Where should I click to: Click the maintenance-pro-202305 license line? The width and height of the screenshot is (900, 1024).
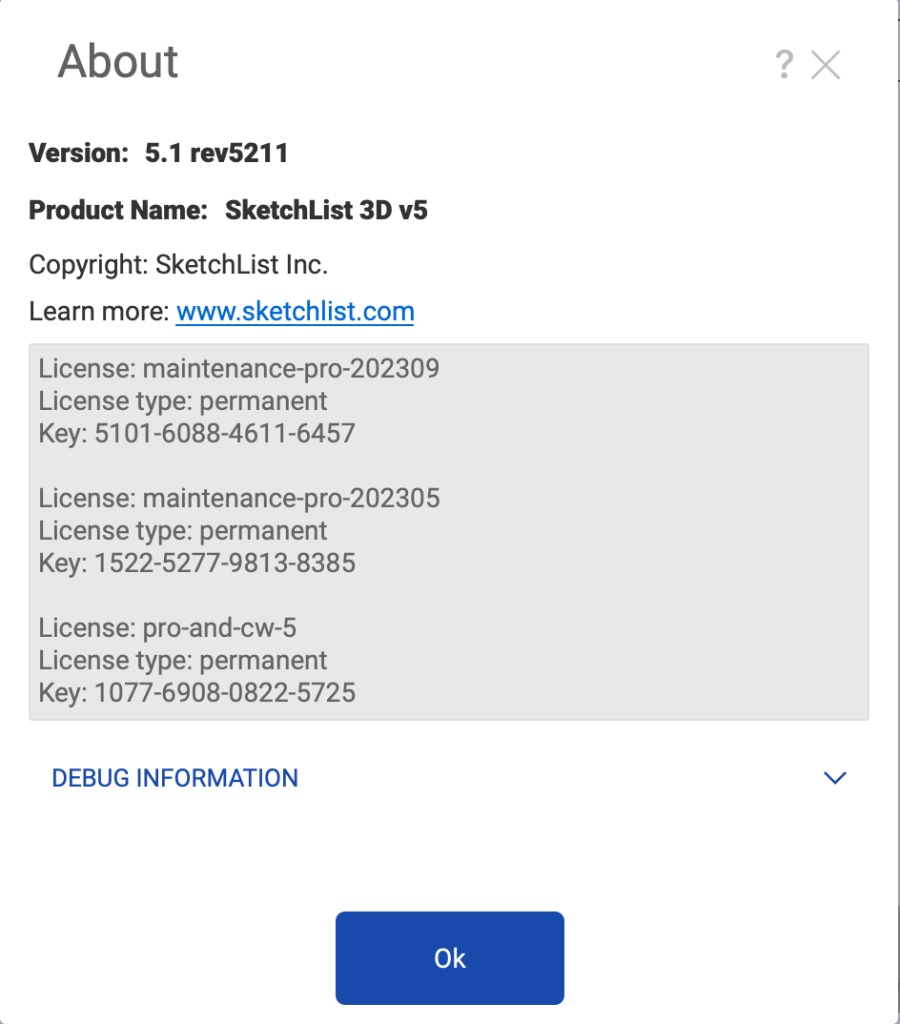point(239,498)
